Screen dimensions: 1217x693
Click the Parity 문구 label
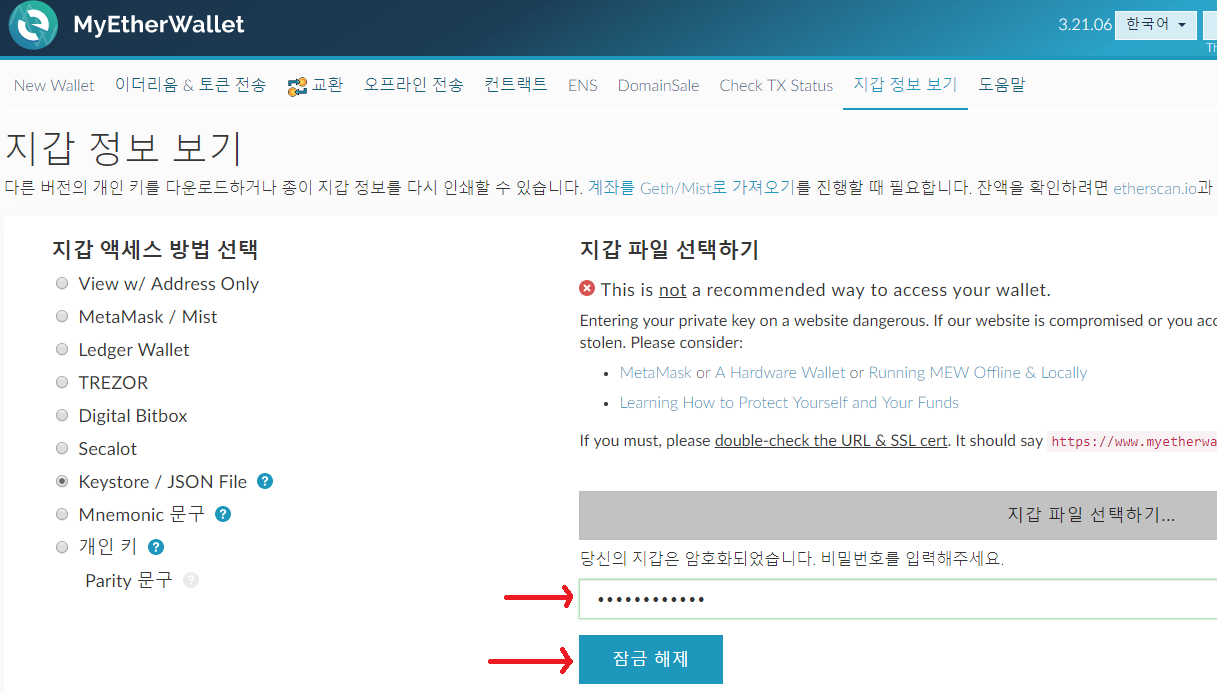coord(129,580)
